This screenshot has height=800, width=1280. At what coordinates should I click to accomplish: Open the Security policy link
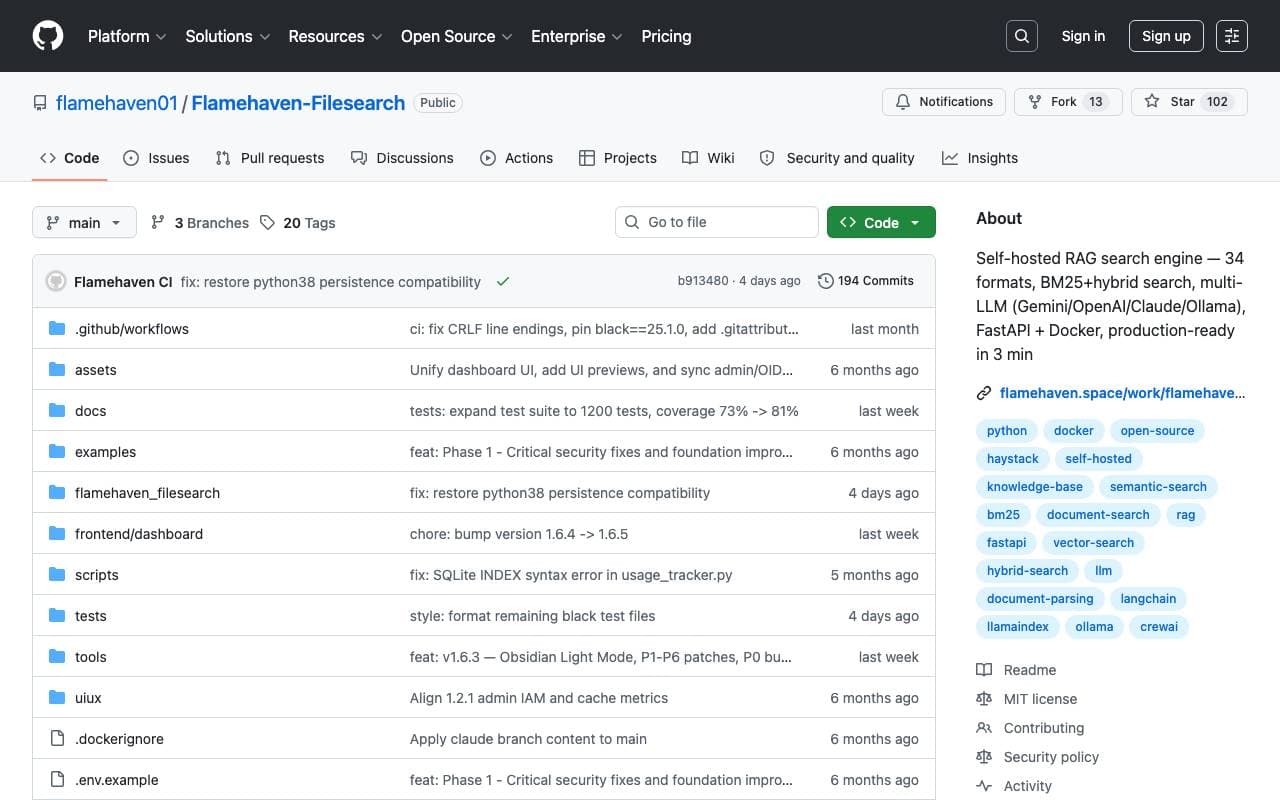(1038, 757)
